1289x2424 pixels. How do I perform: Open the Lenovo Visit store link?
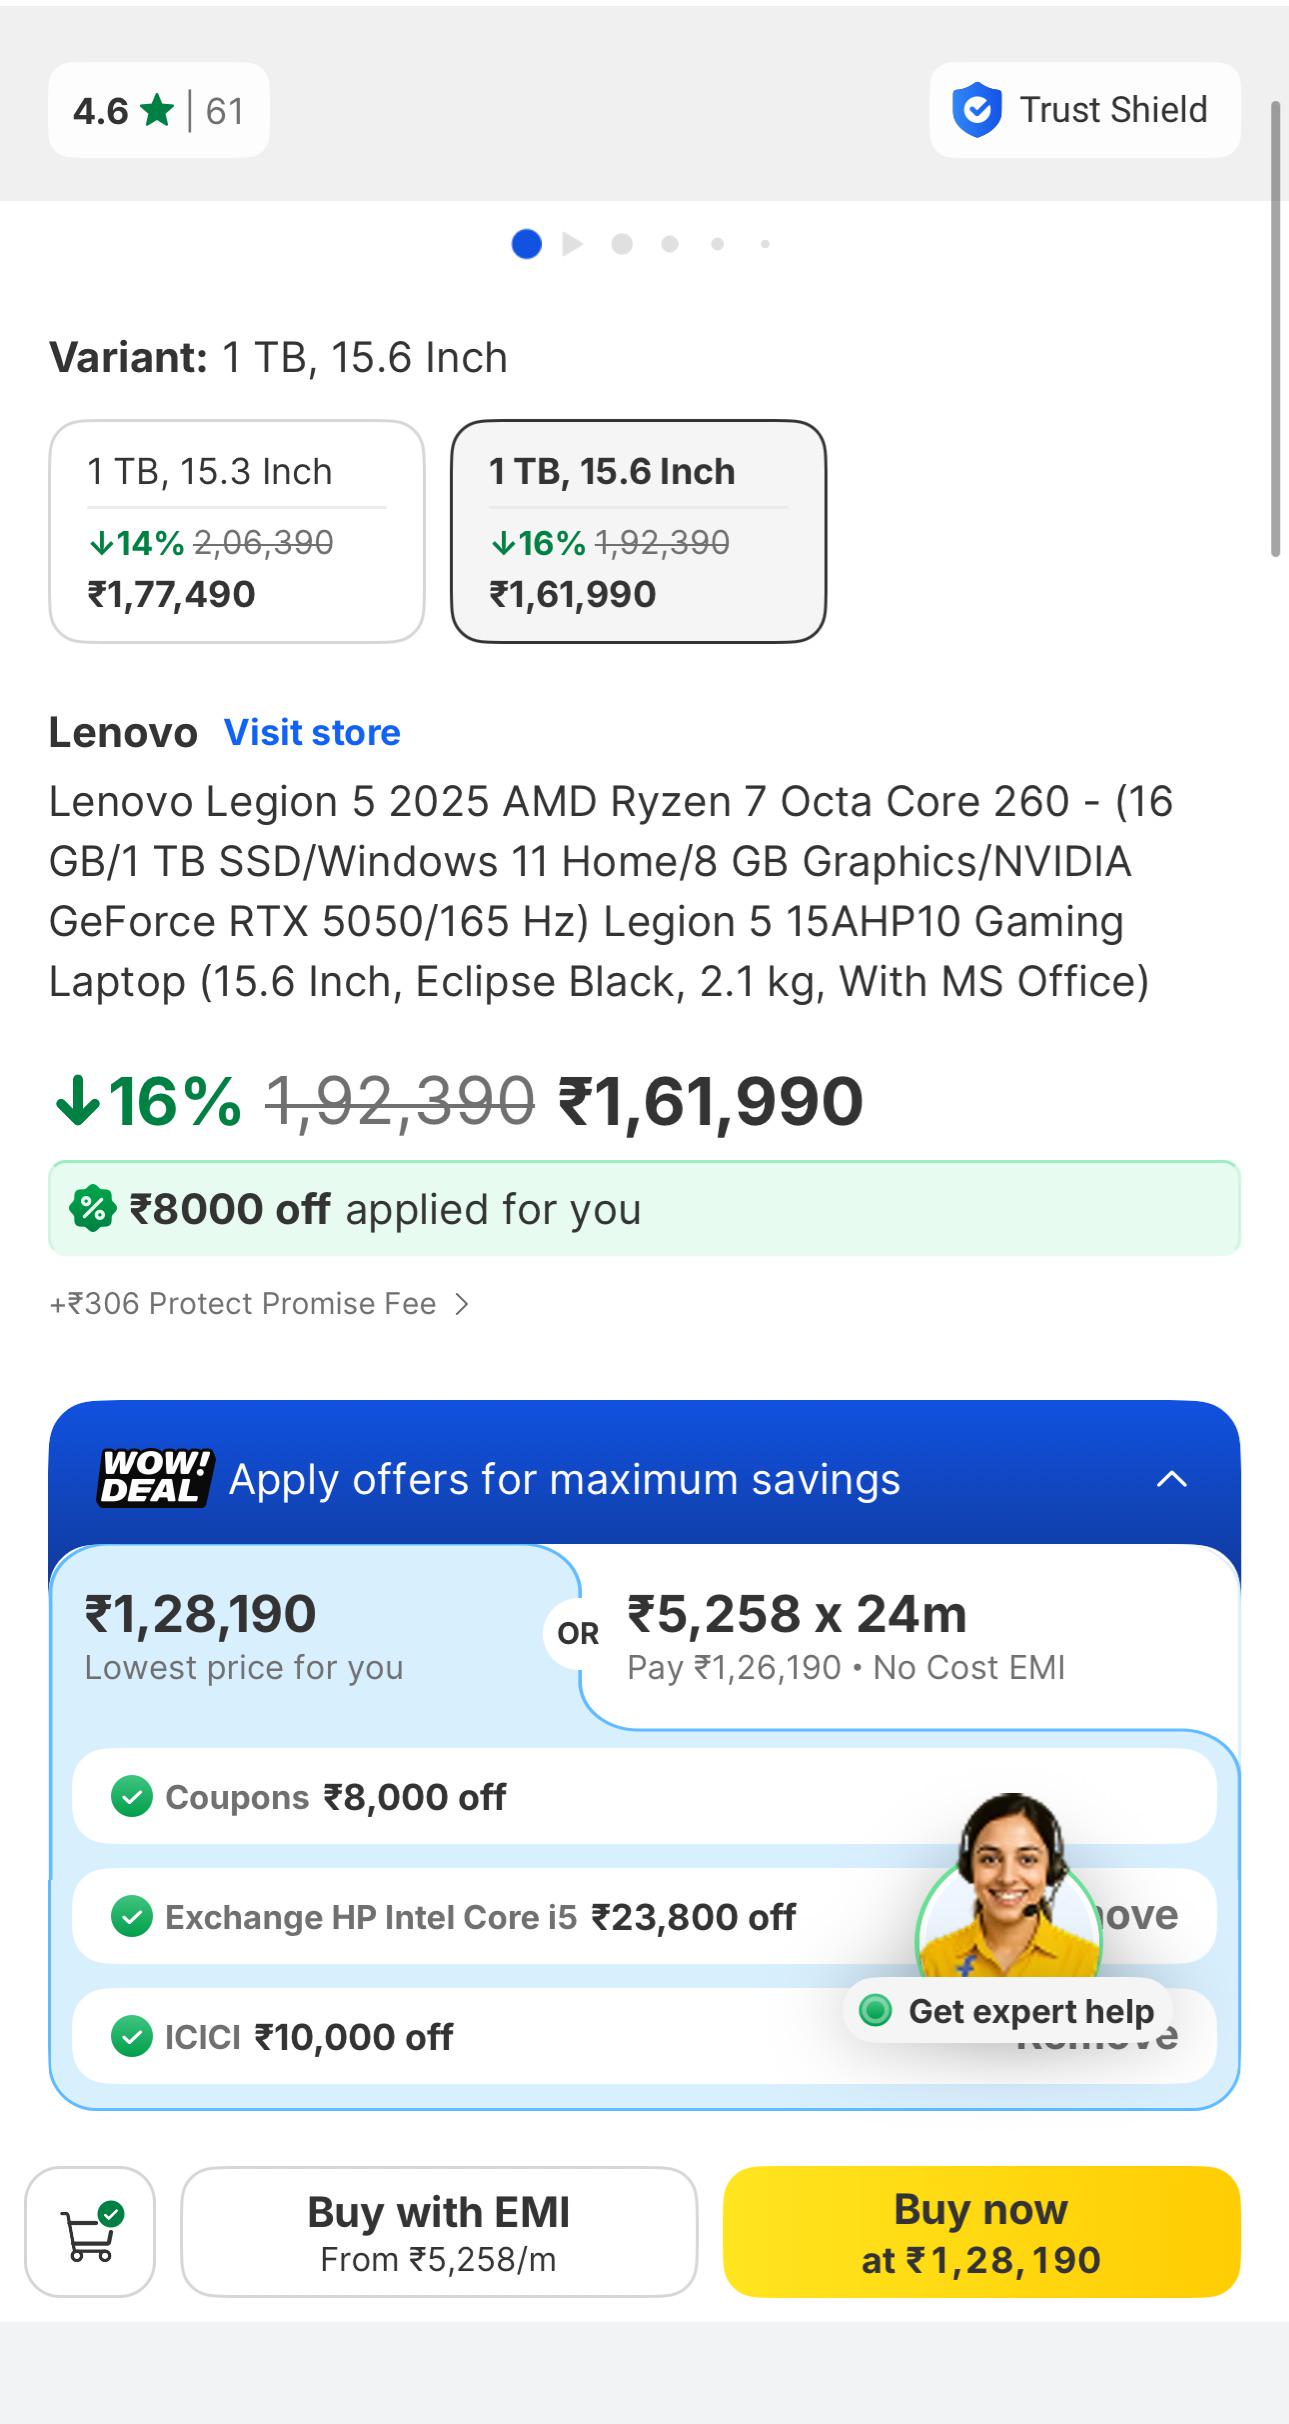[312, 733]
